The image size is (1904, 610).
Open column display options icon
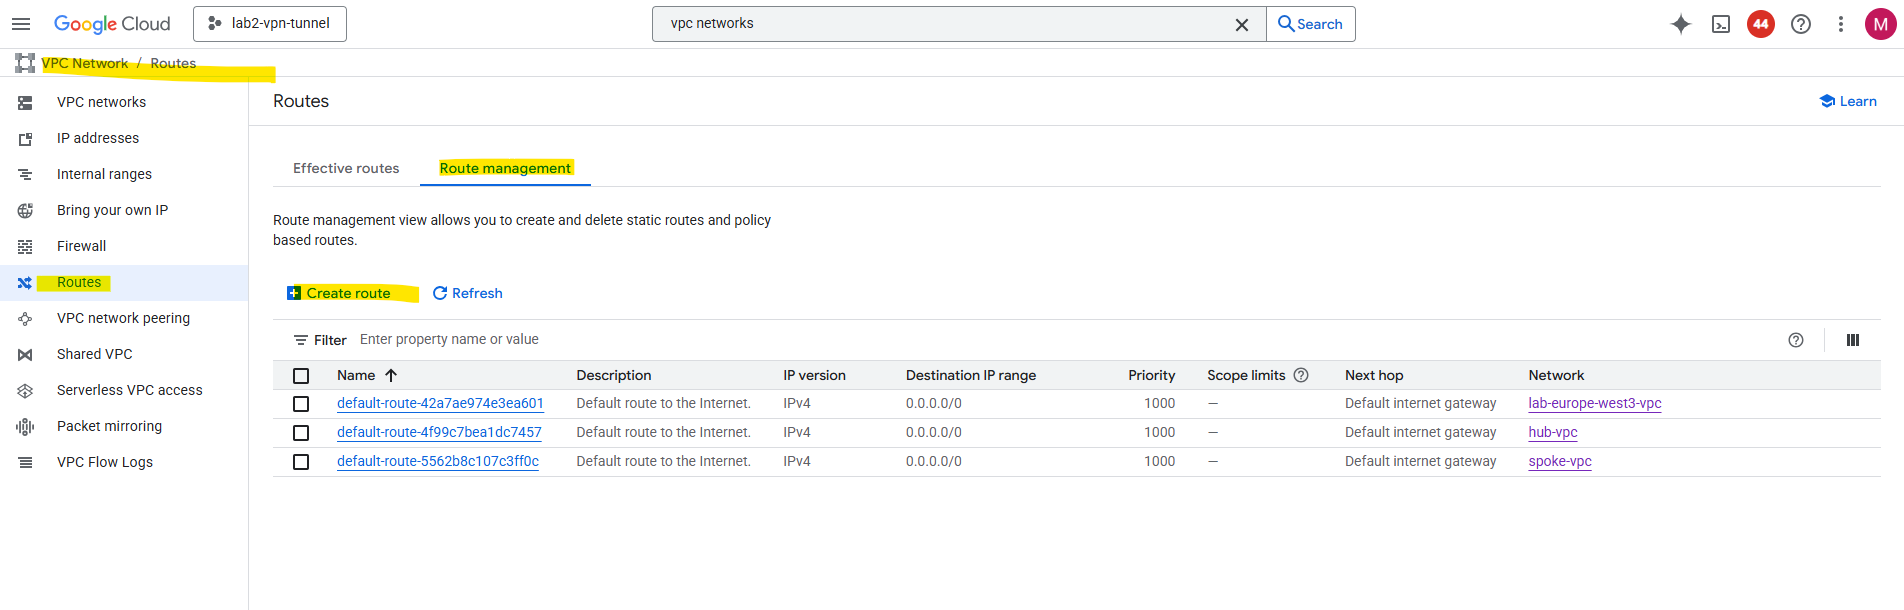pyautogui.click(x=1853, y=340)
